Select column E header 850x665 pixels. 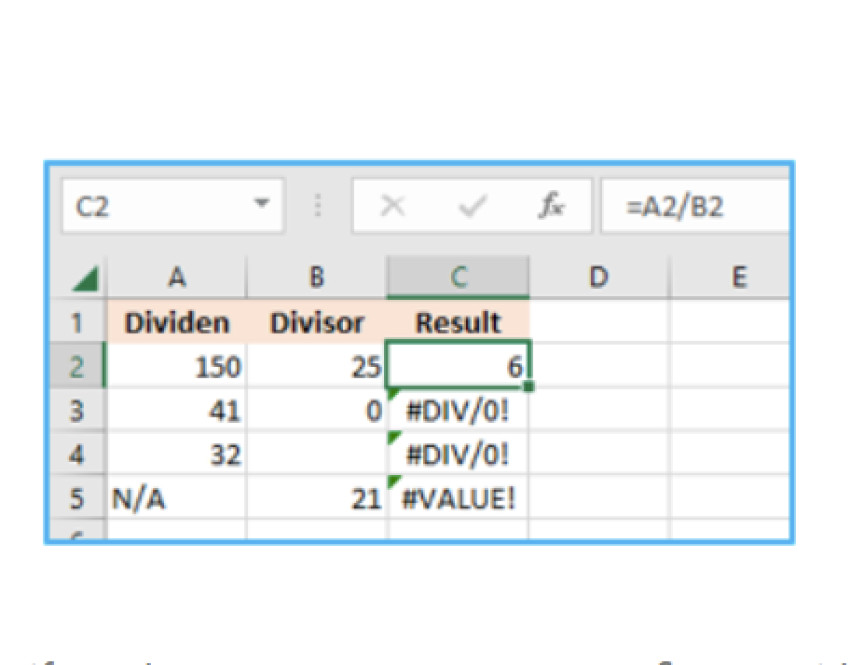[x=737, y=277]
